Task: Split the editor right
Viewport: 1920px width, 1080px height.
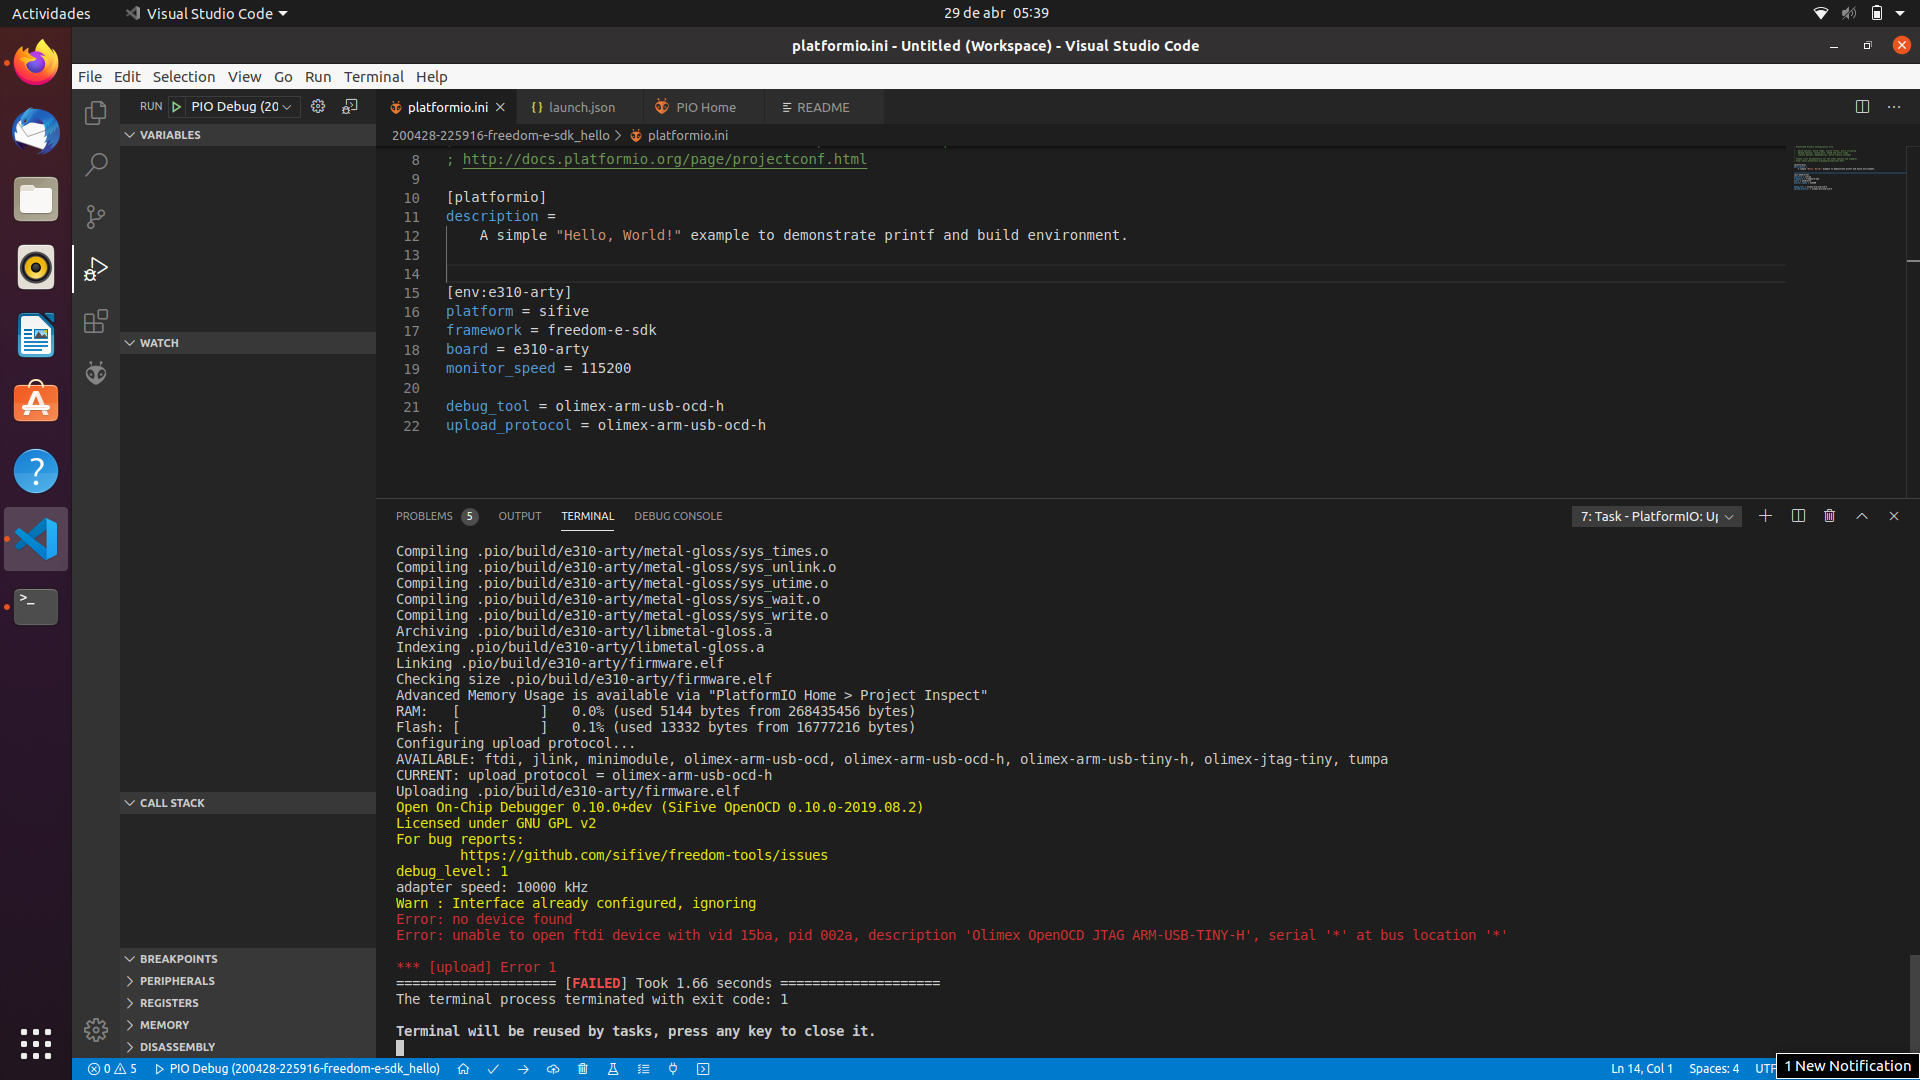Action: tap(1862, 107)
